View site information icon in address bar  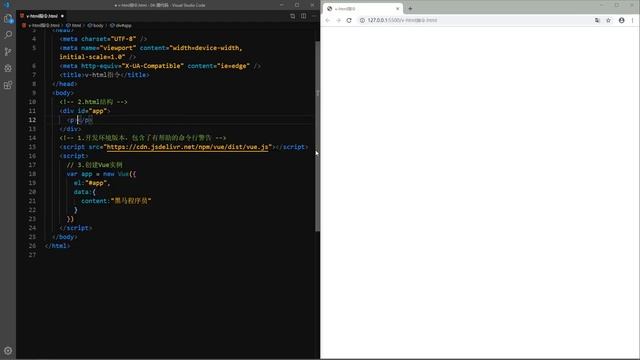pos(362,20)
